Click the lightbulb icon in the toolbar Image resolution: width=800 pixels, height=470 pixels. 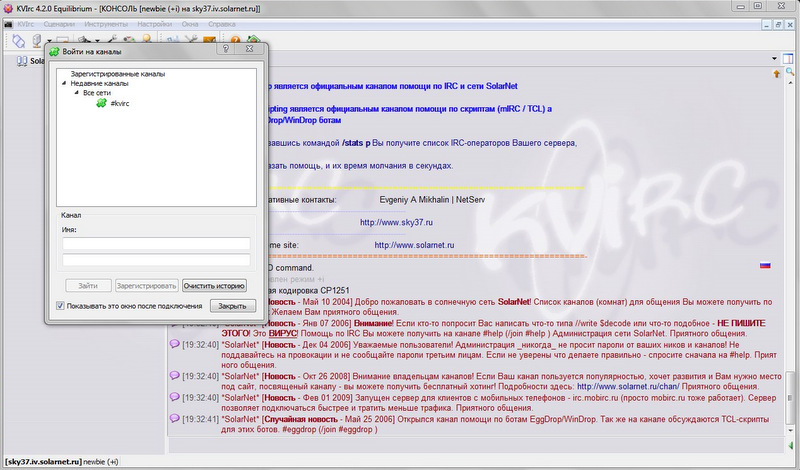pos(146,39)
